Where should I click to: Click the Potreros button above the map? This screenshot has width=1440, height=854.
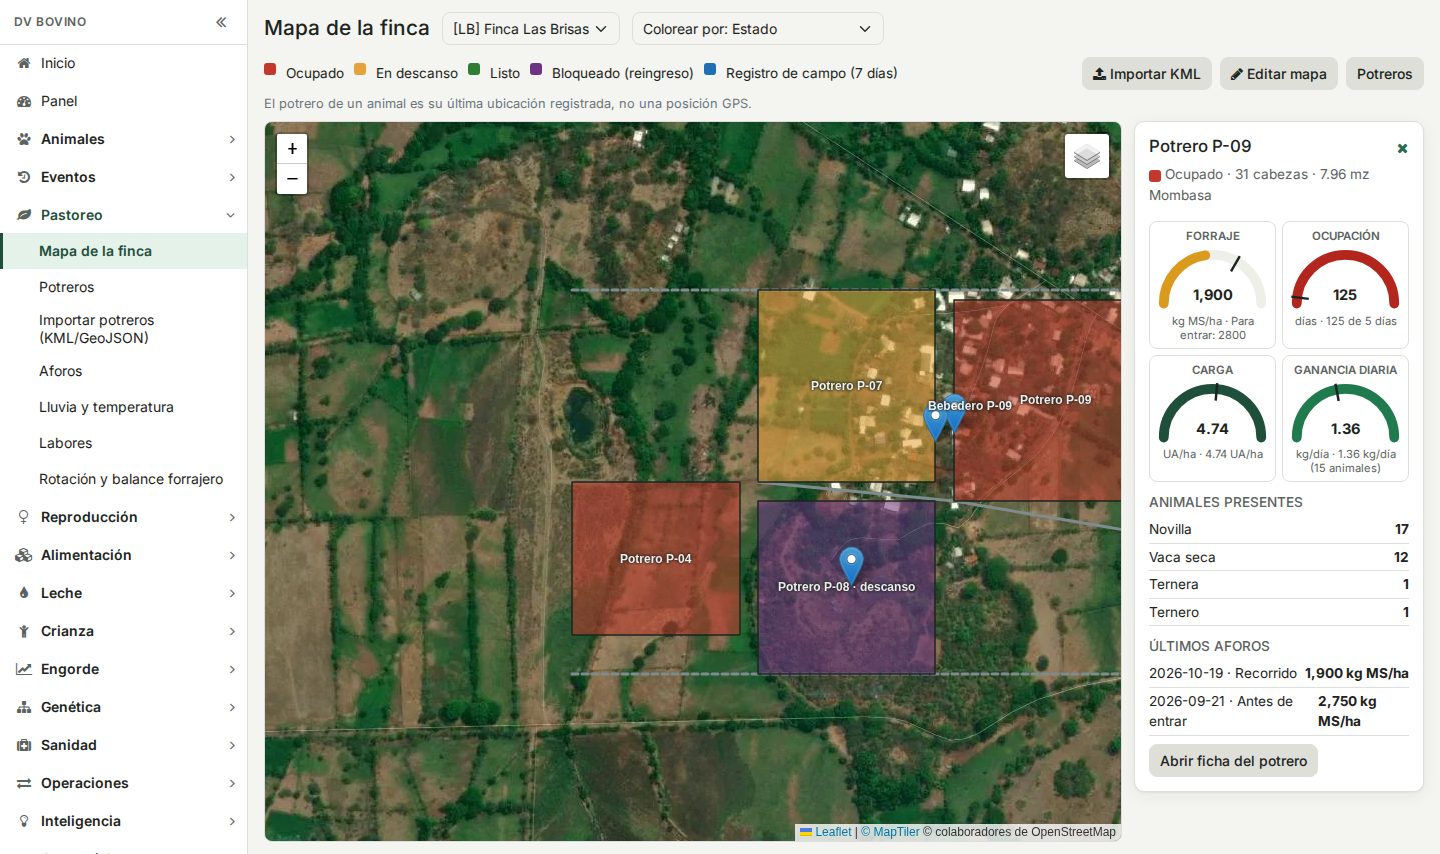tap(1385, 74)
